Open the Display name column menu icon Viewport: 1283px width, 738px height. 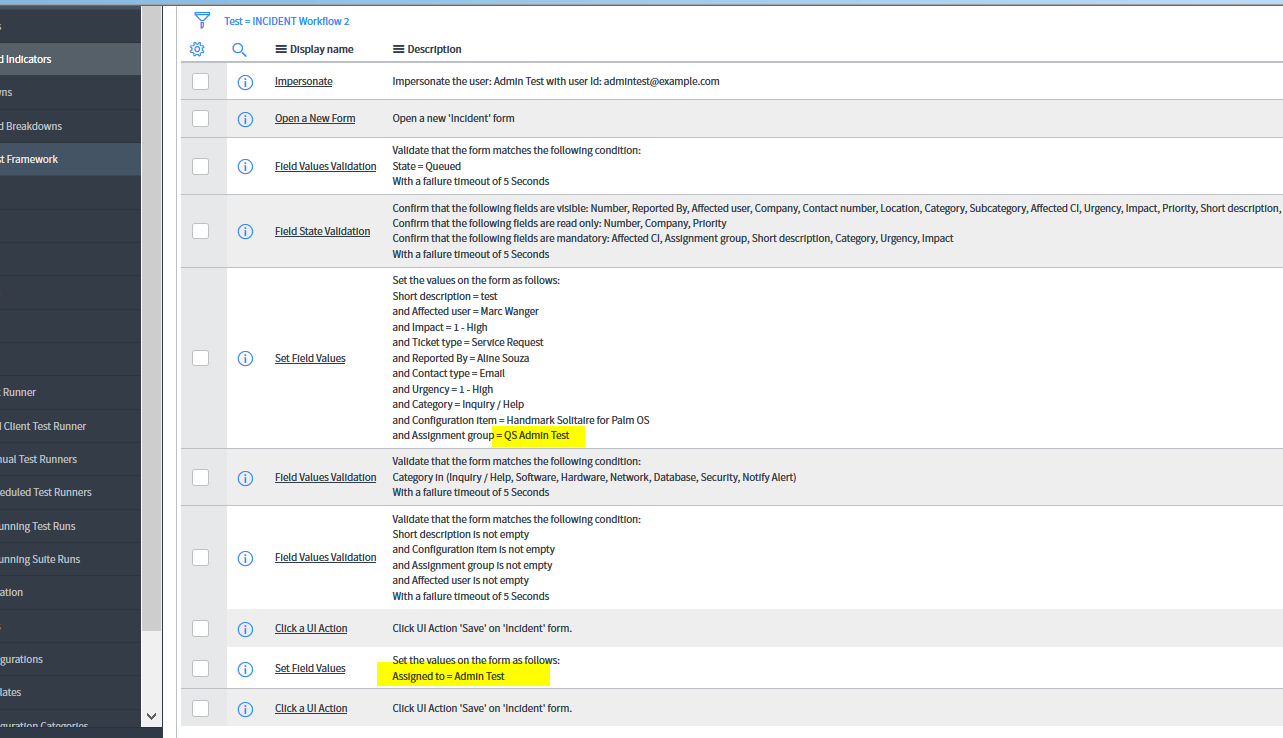coord(281,49)
